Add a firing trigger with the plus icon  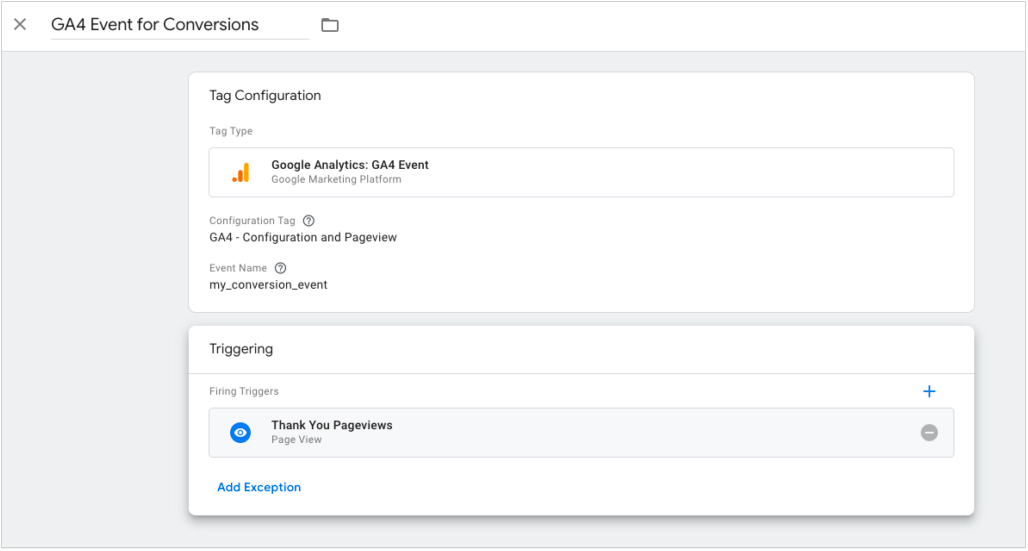(929, 392)
